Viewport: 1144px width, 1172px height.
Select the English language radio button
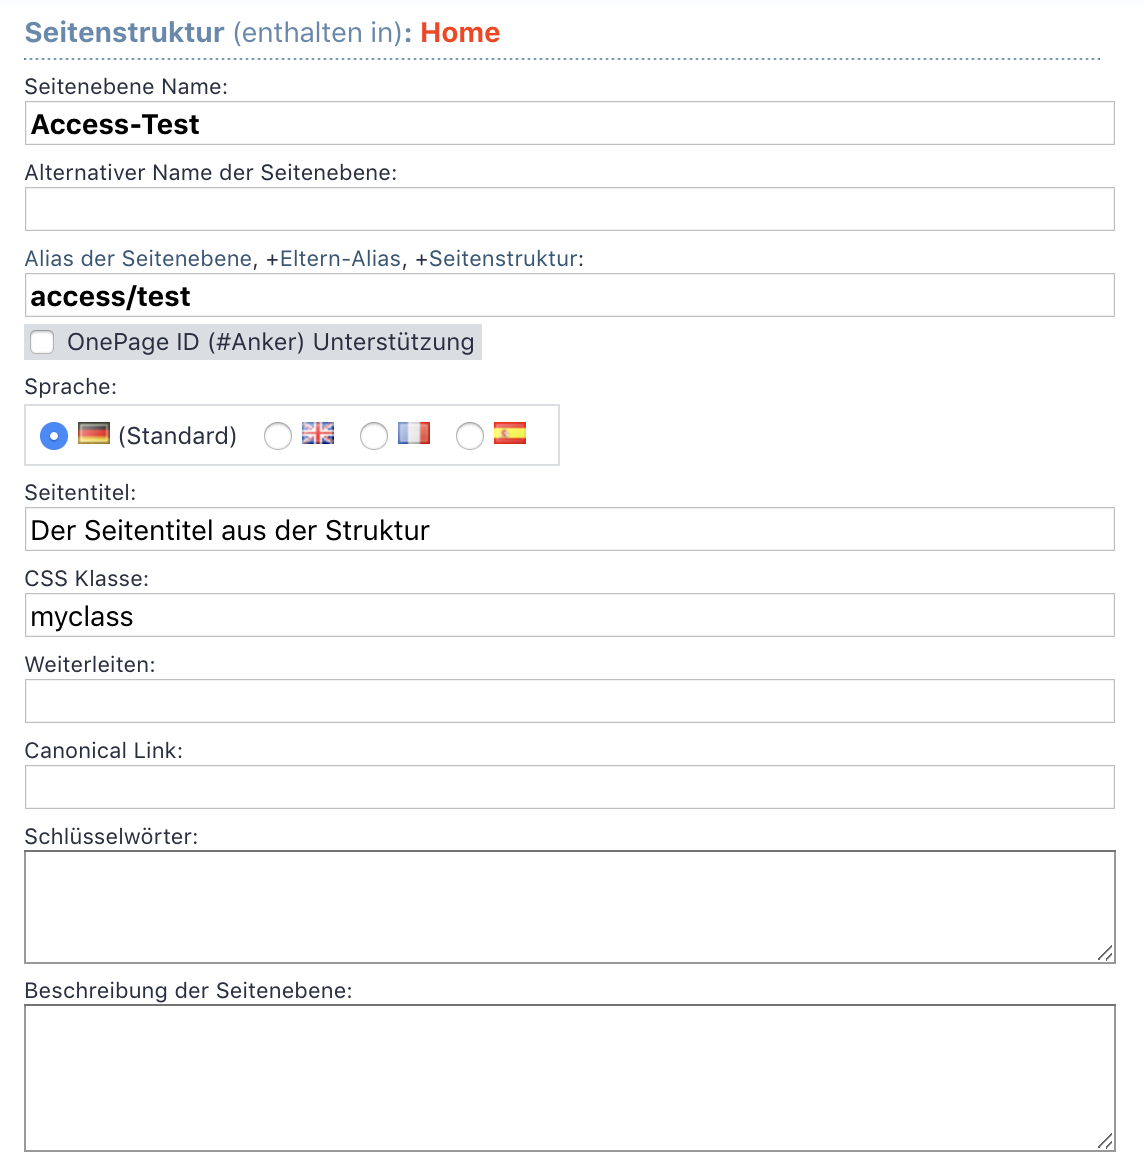(x=278, y=436)
